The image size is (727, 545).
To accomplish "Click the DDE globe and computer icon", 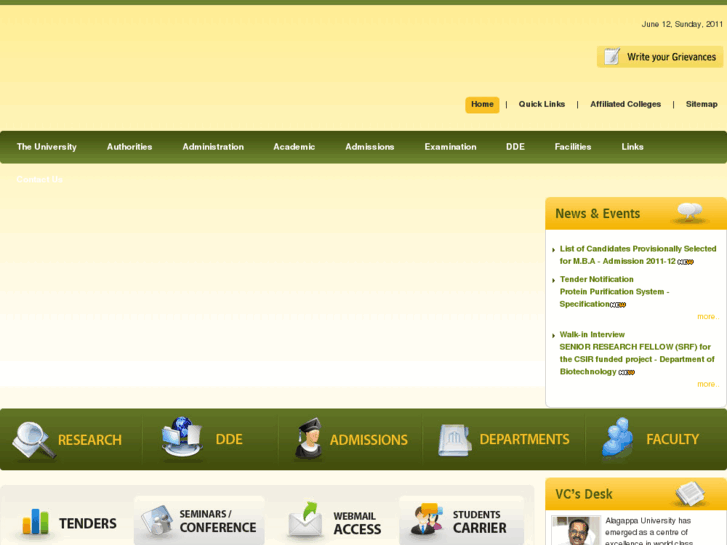I will [x=182, y=437].
